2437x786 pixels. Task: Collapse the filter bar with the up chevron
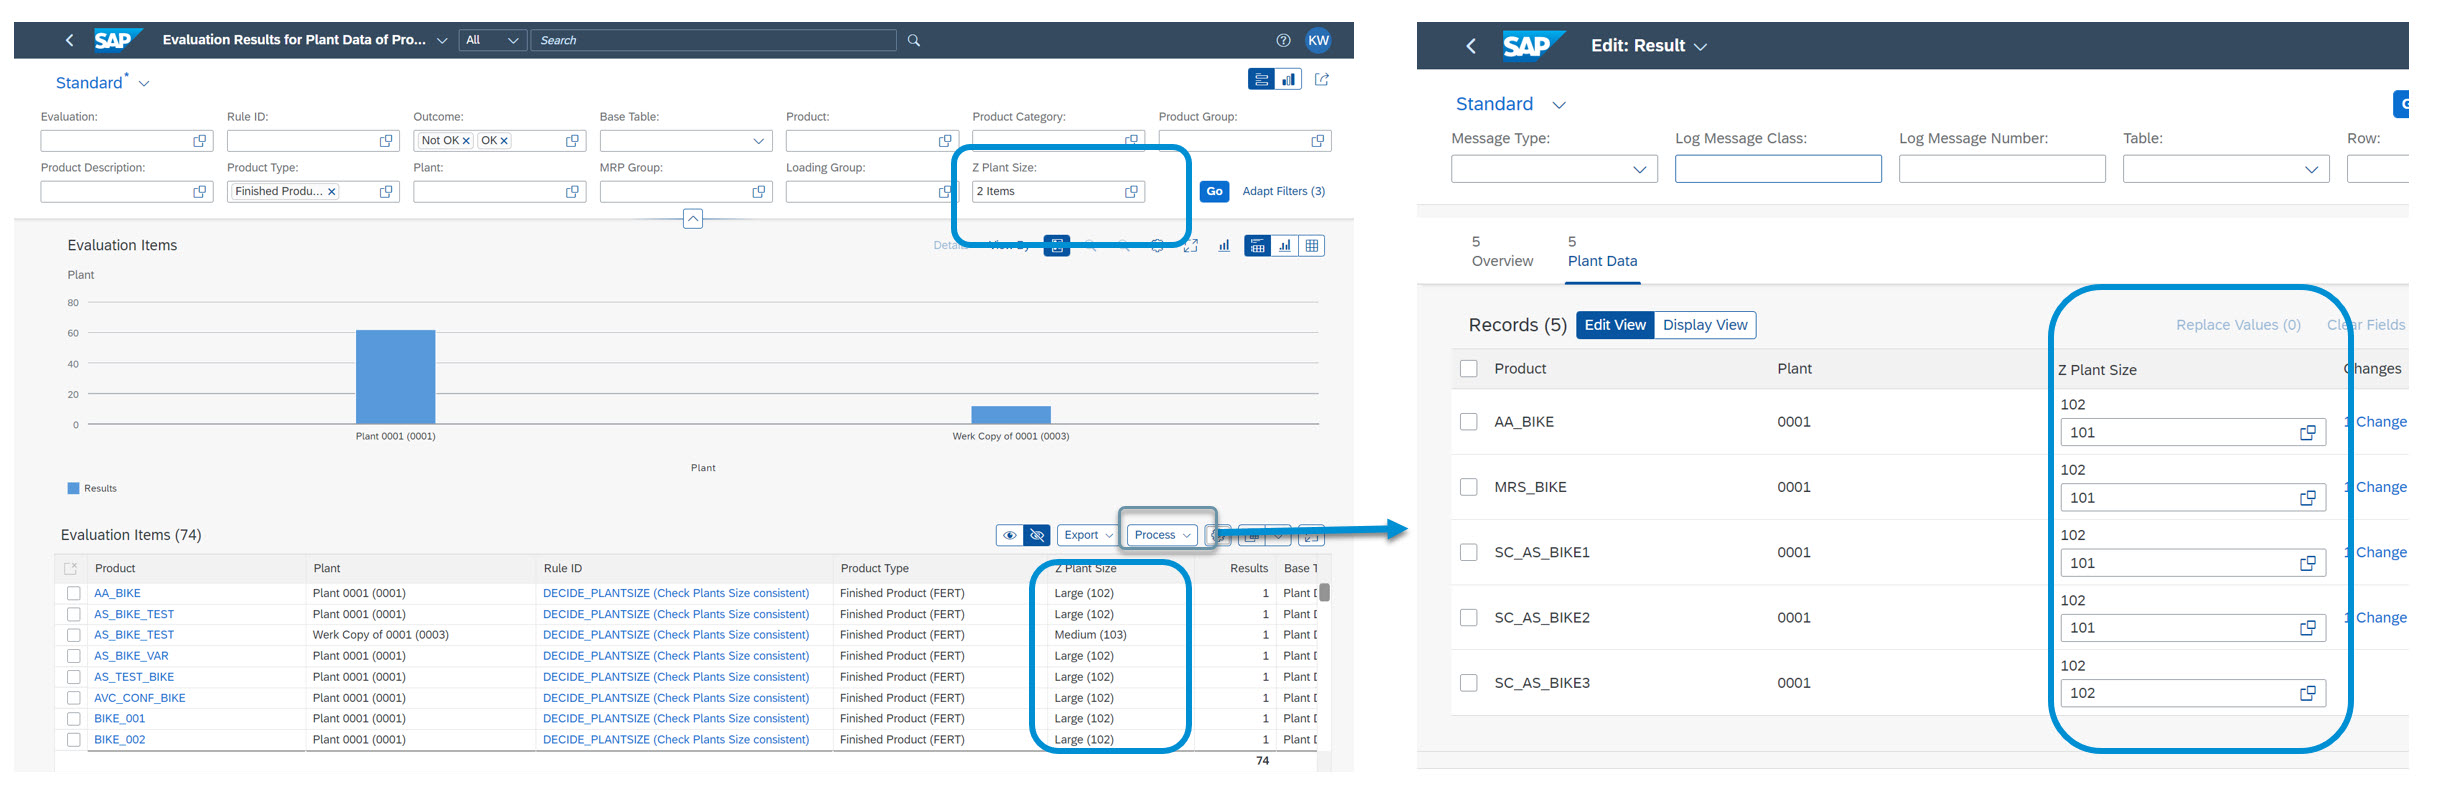(x=693, y=218)
